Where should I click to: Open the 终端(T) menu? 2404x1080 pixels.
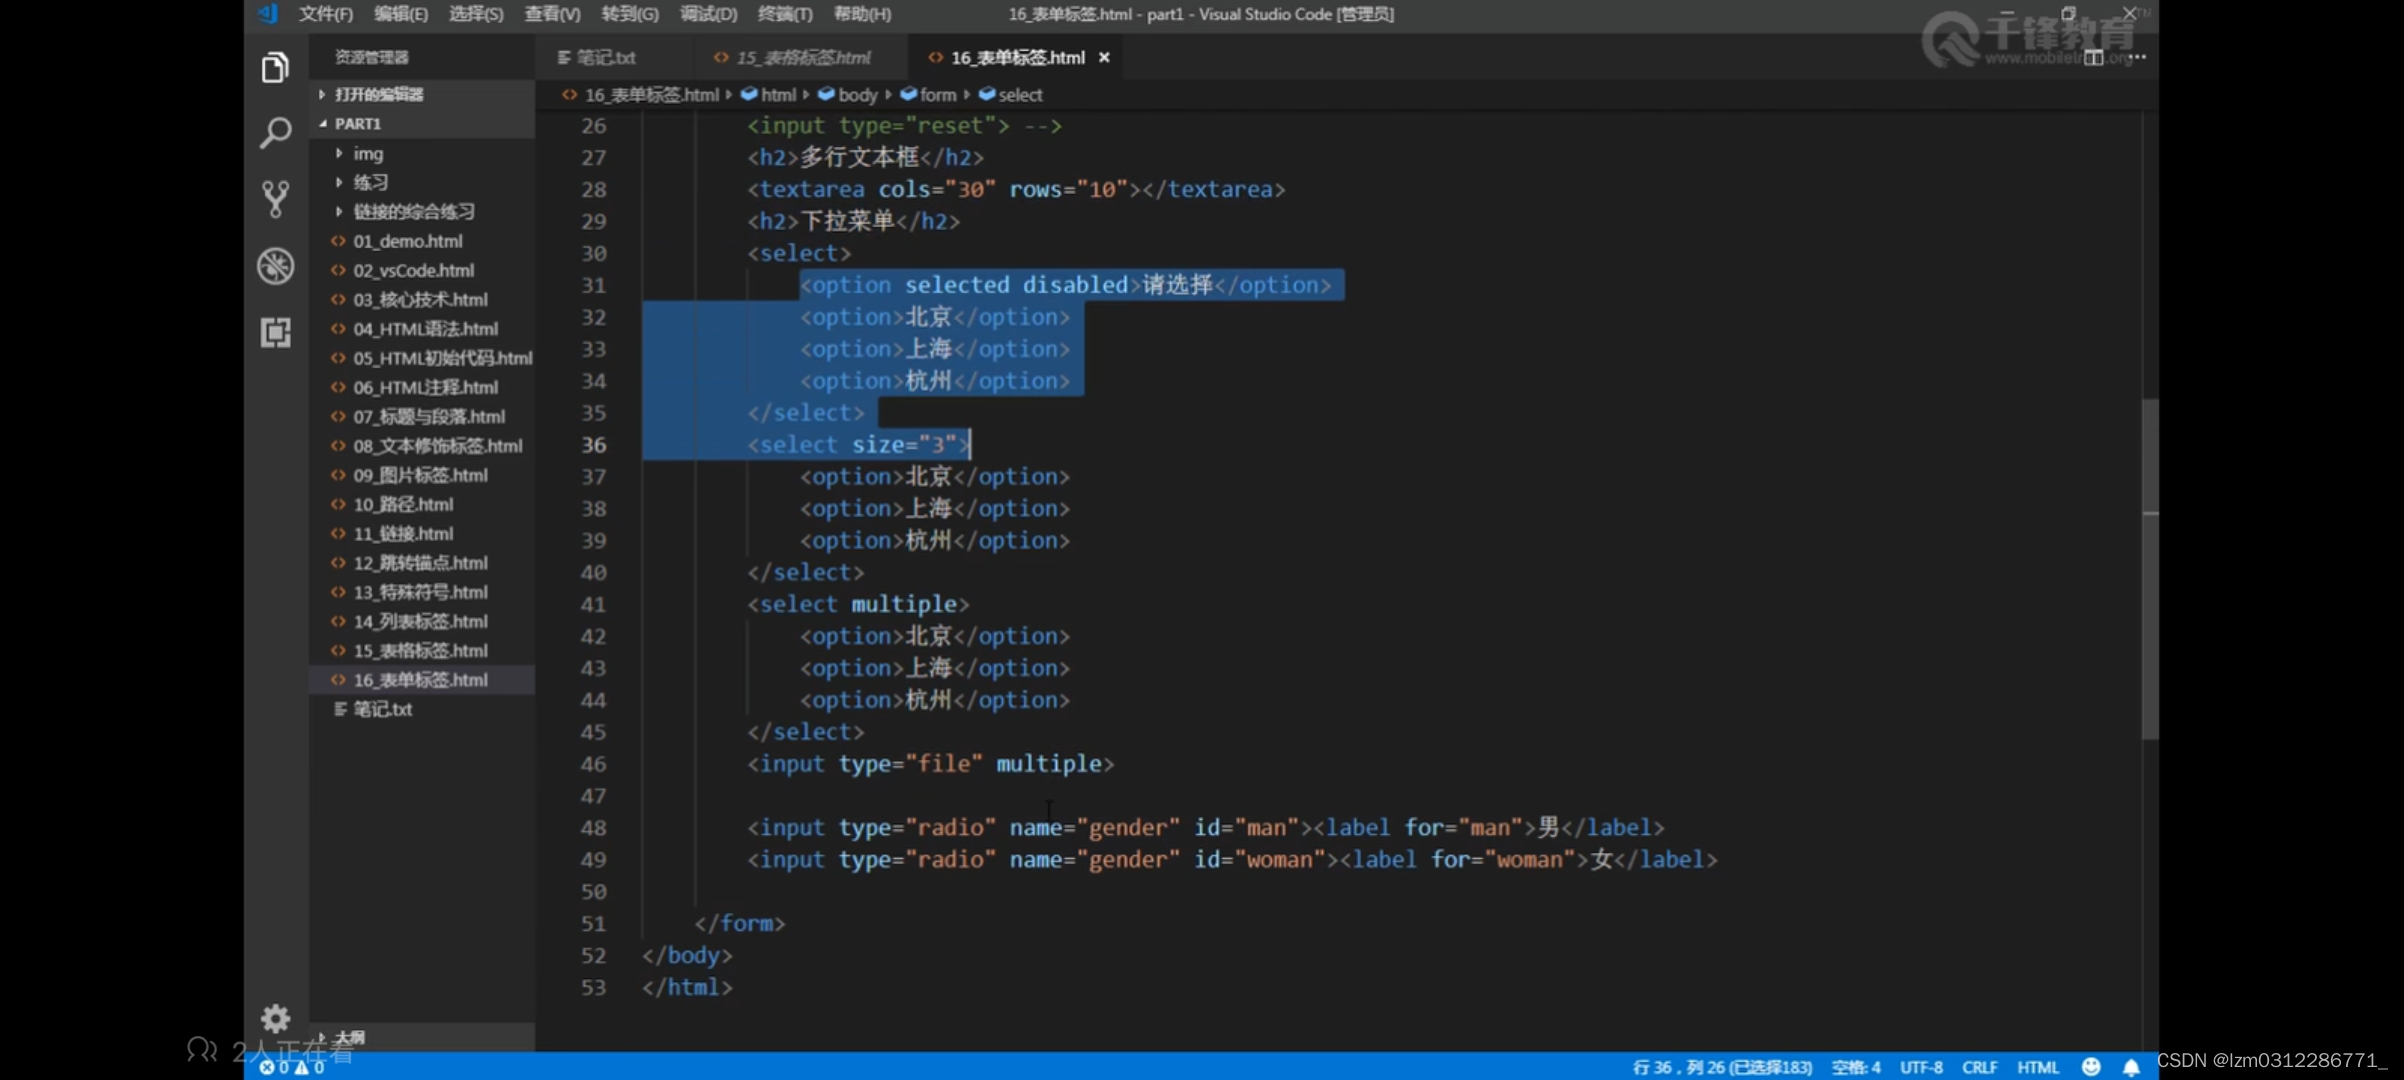click(x=785, y=14)
